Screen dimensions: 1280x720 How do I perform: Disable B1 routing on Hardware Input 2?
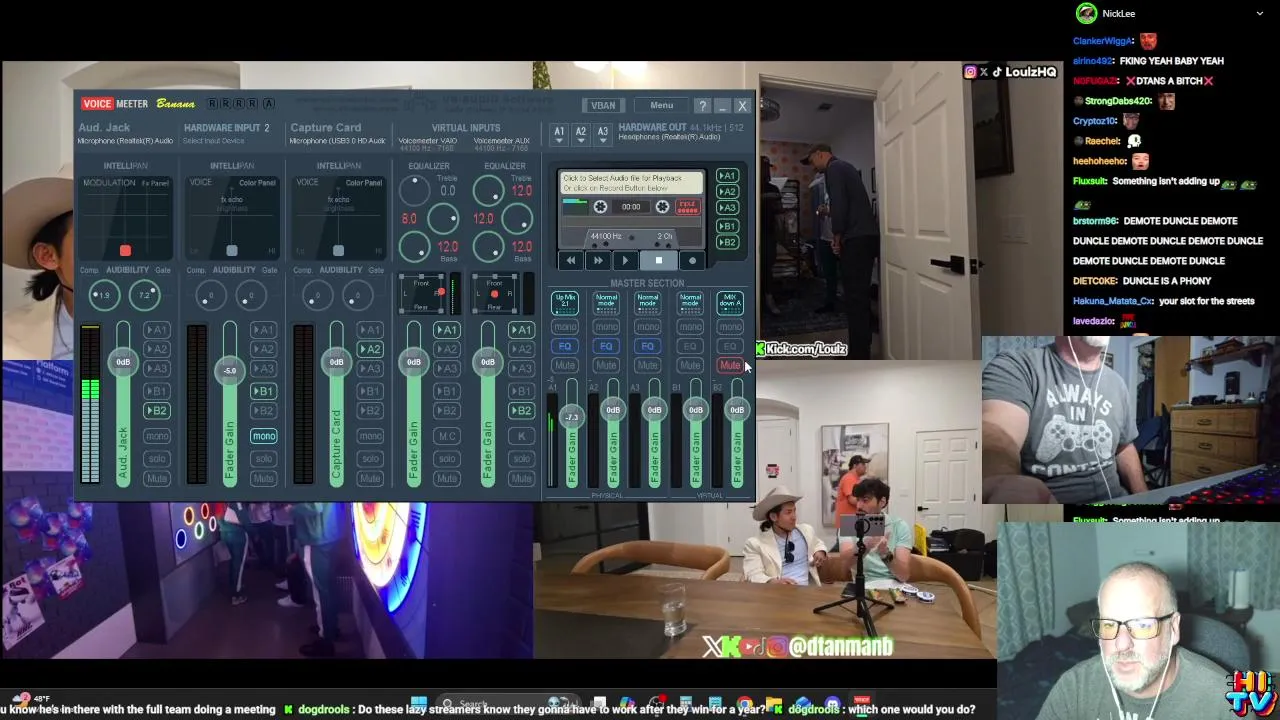(x=264, y=391)
